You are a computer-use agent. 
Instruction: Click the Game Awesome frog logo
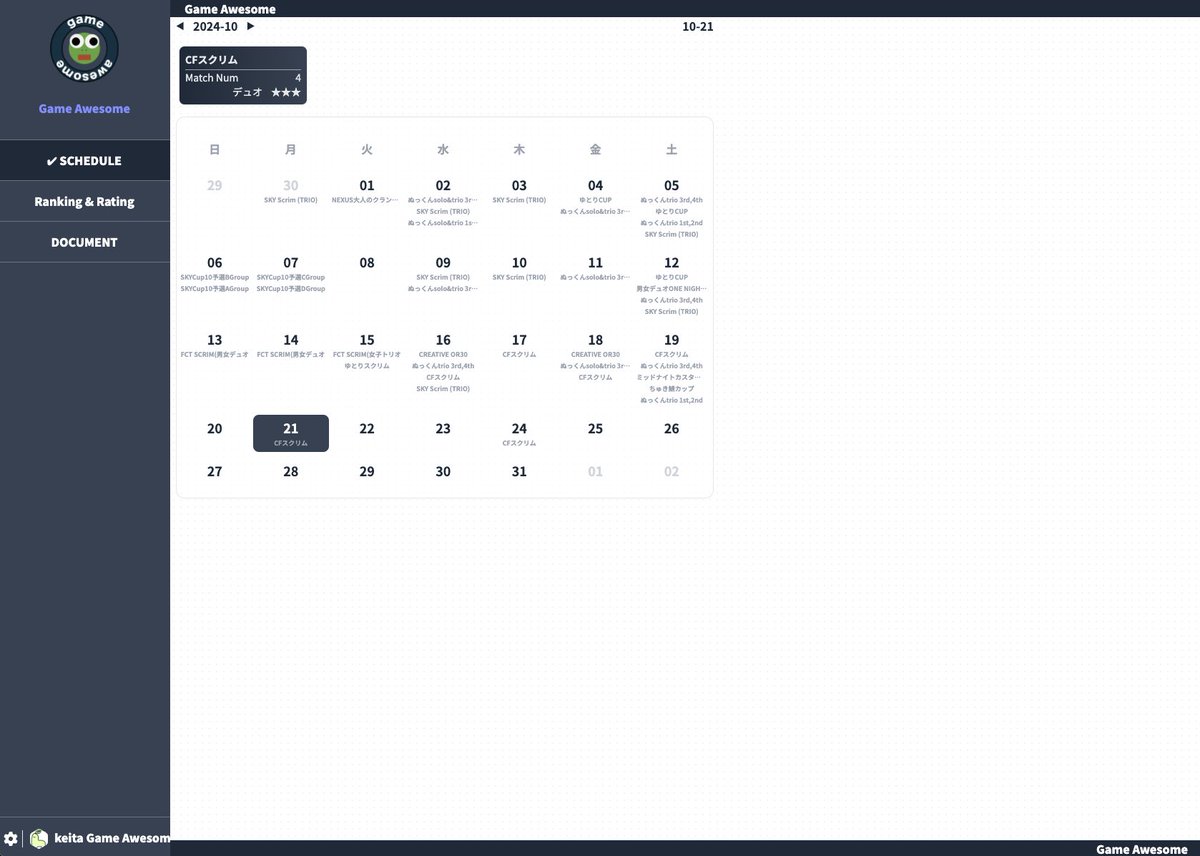[x=84, y=48]
